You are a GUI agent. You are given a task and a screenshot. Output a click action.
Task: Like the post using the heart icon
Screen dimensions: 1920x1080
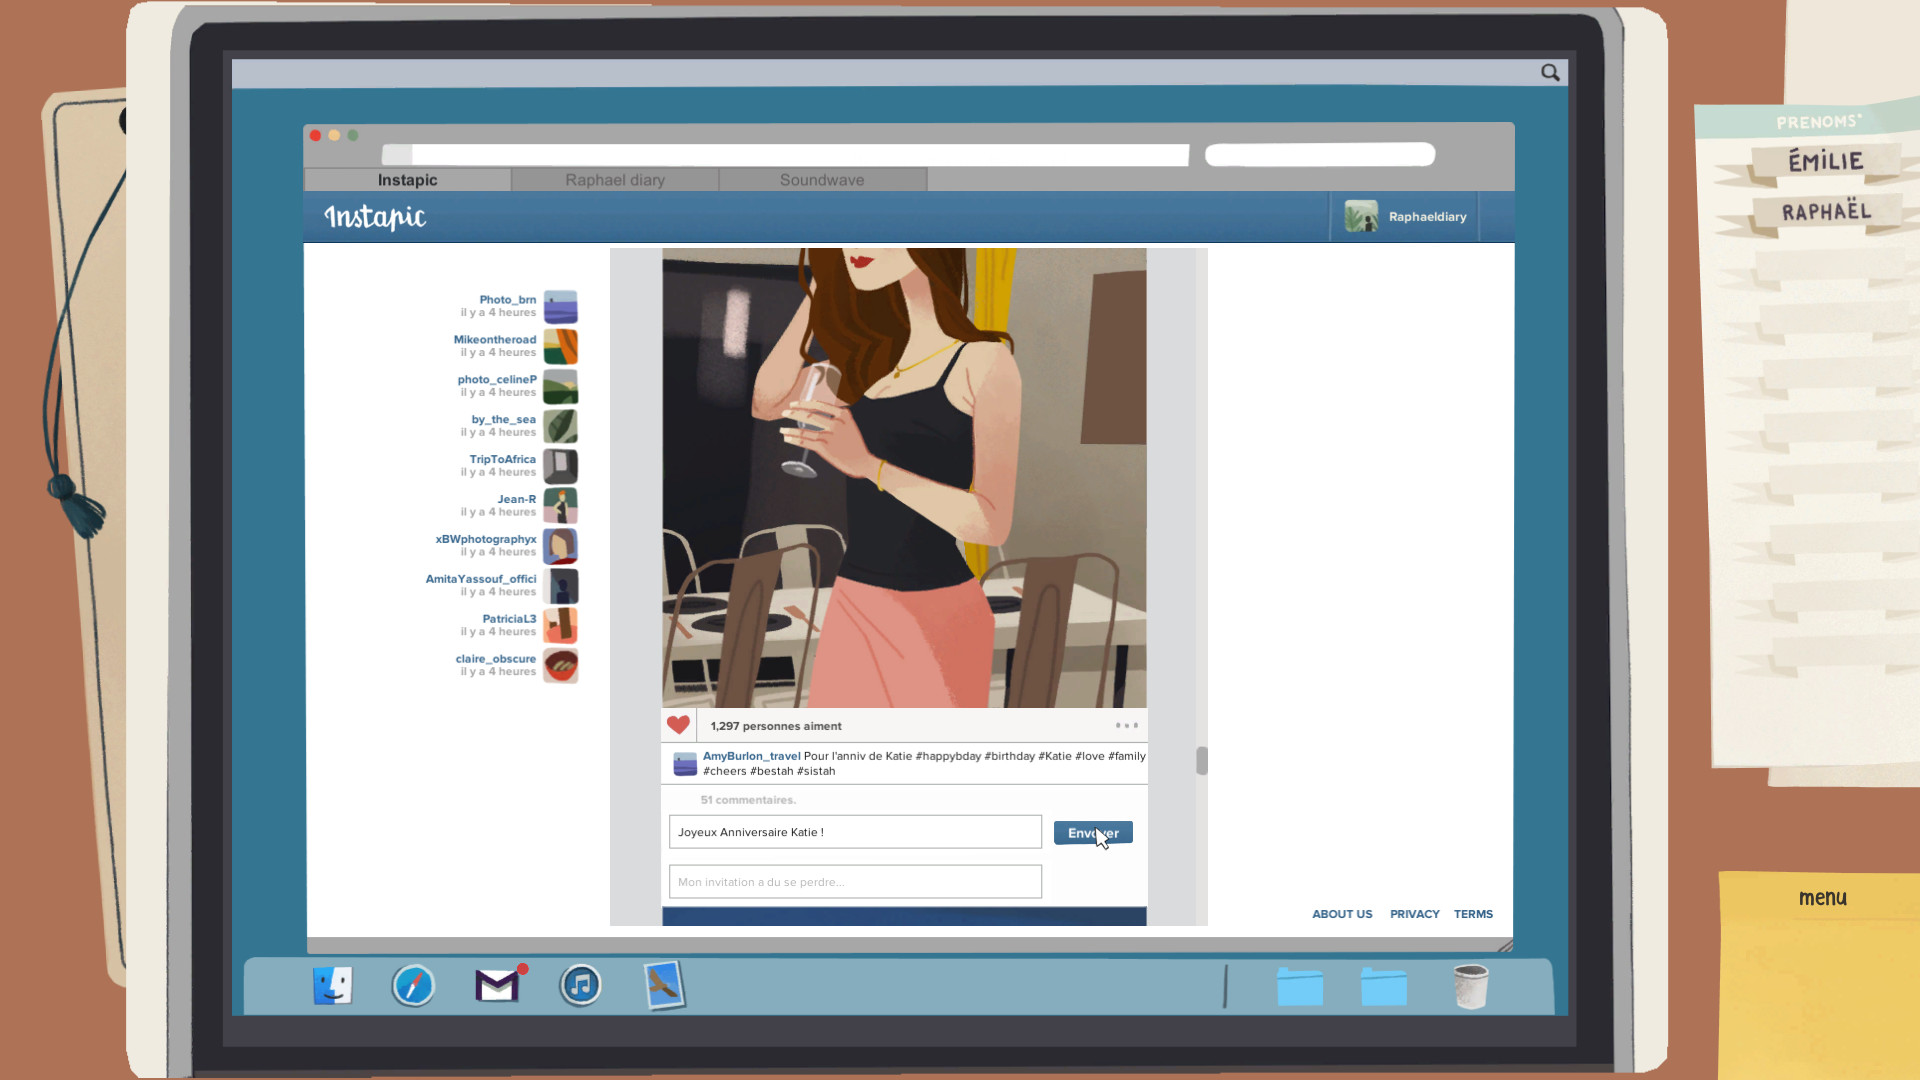click(679, 724)
